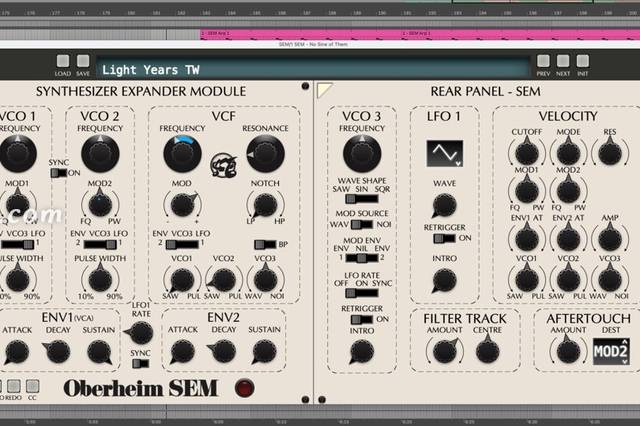The width and height of the screenshot is (640, 426).
Task: Click the CC button at bottom left
Action: [32, 386]
